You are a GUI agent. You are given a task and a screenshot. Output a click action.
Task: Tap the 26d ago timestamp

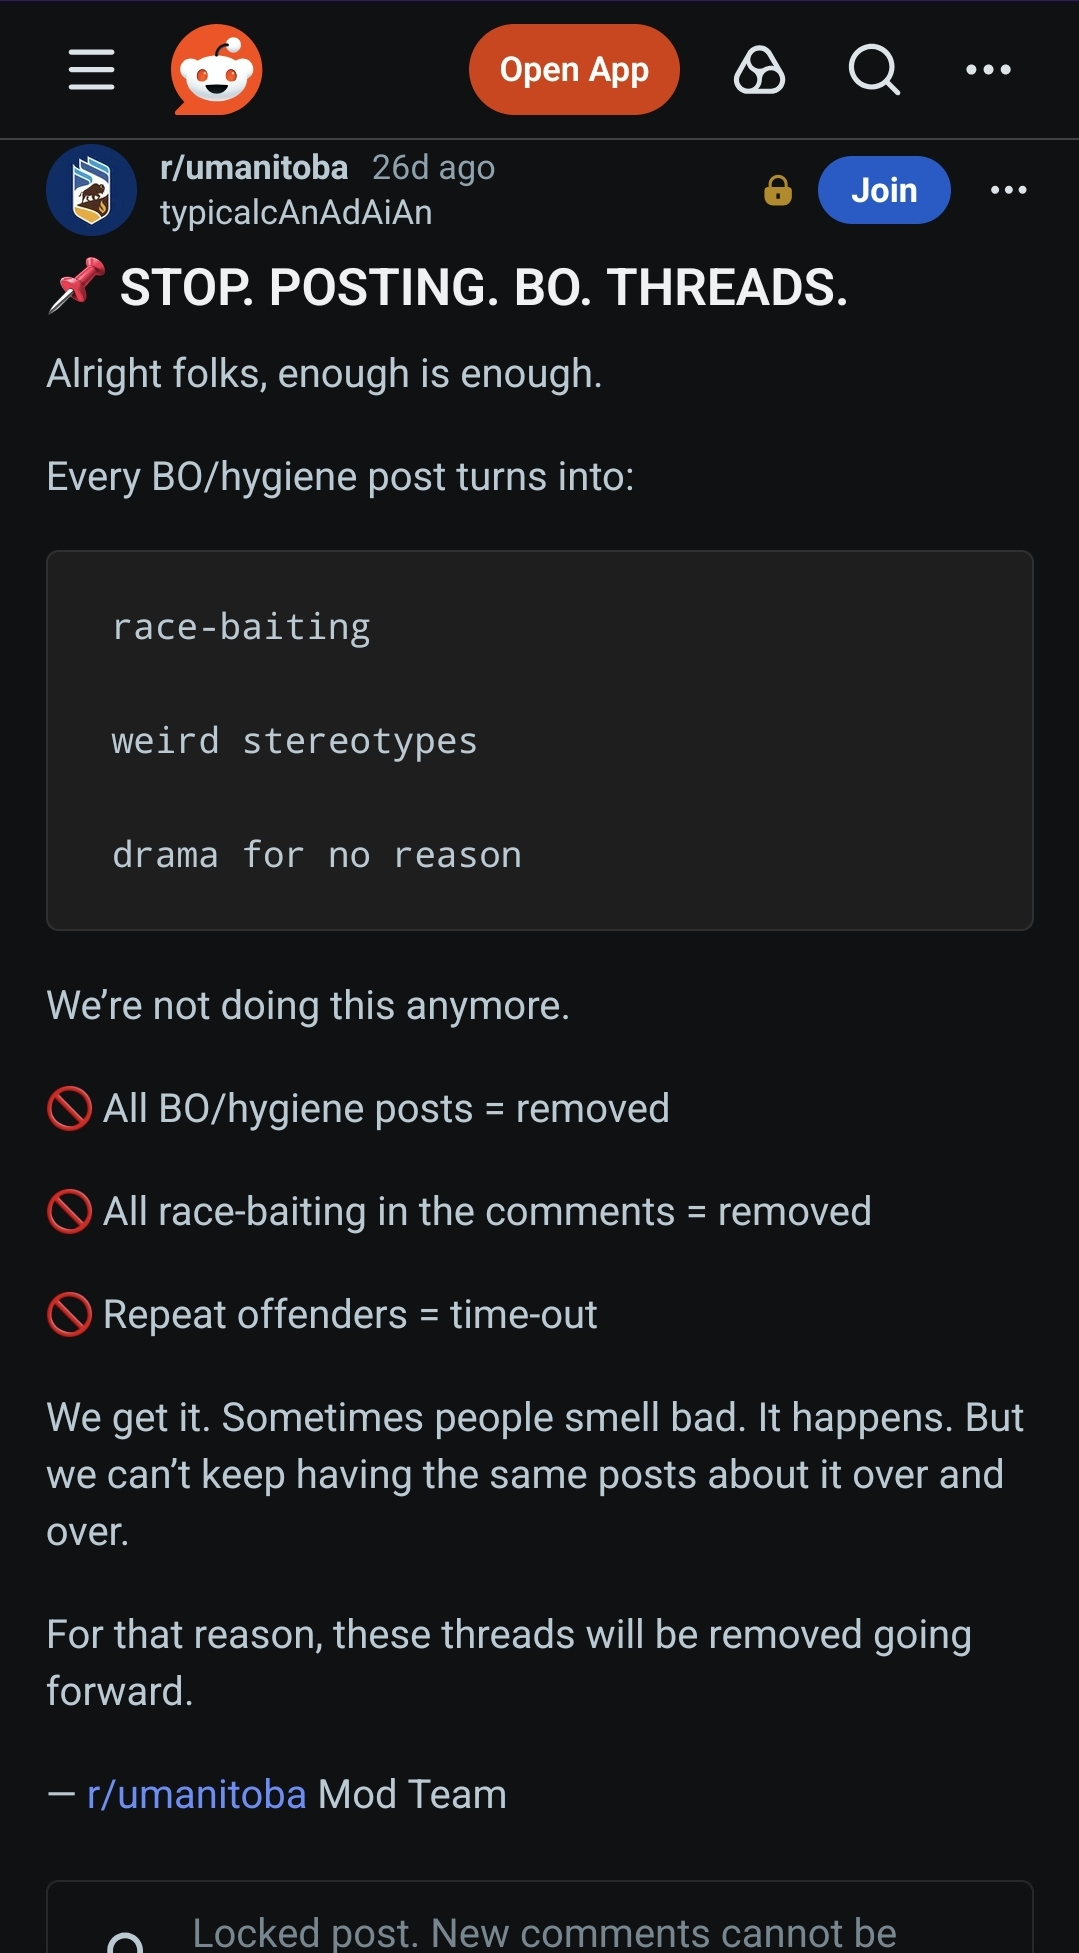[434, 168]
